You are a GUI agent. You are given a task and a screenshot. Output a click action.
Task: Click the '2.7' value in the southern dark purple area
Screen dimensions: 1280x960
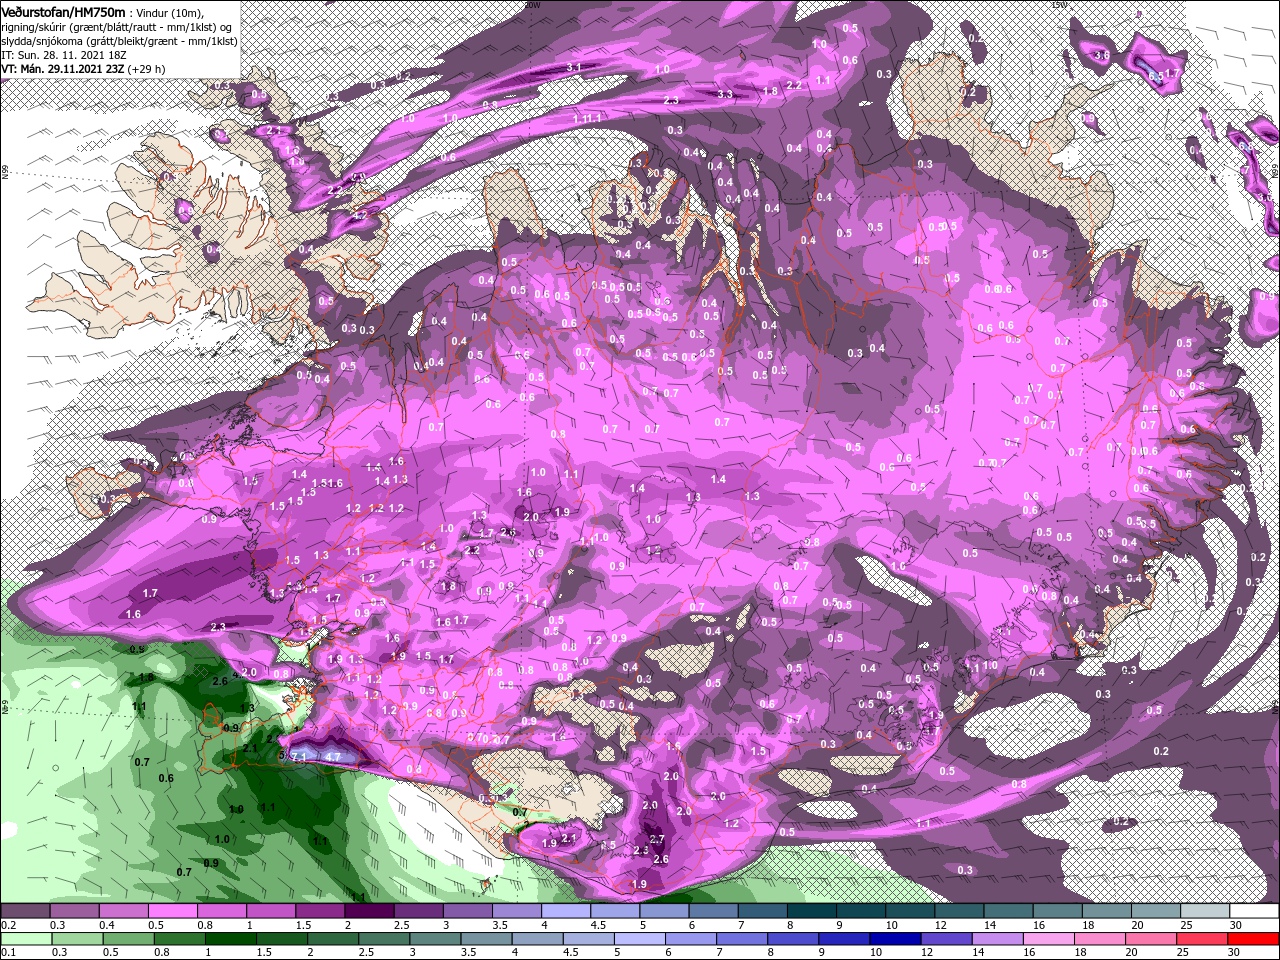coord(657,839)
